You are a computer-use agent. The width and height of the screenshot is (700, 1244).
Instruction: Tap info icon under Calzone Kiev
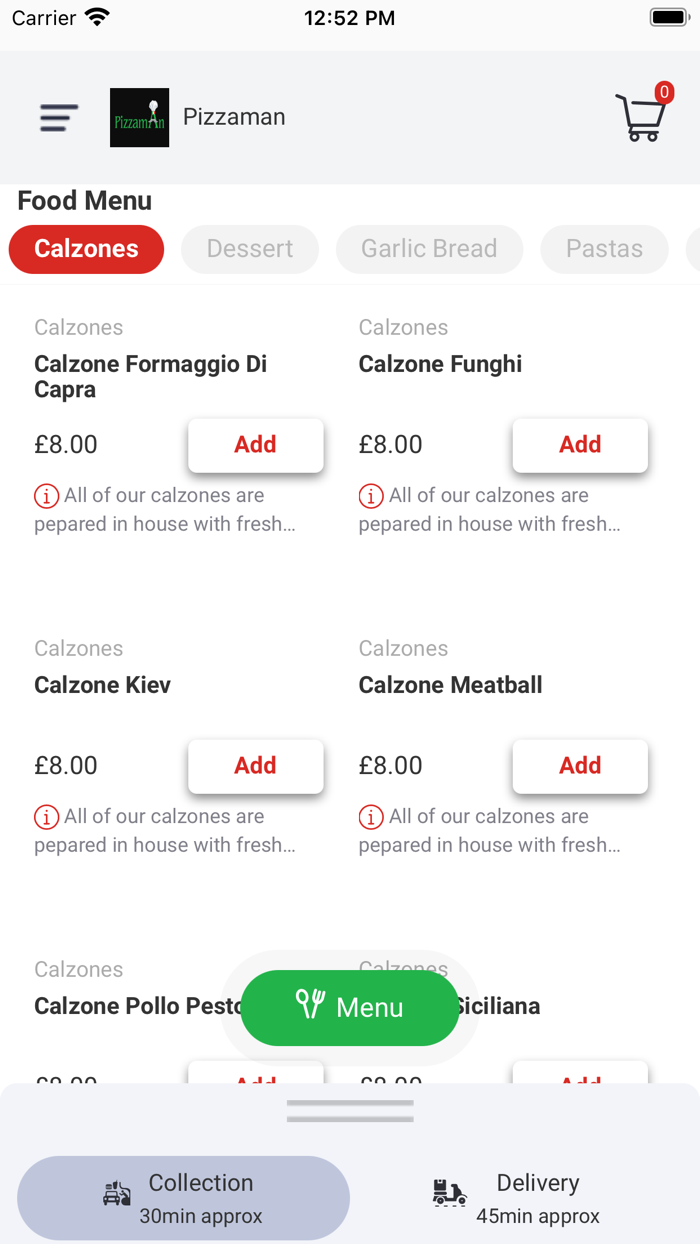point(46,817)
